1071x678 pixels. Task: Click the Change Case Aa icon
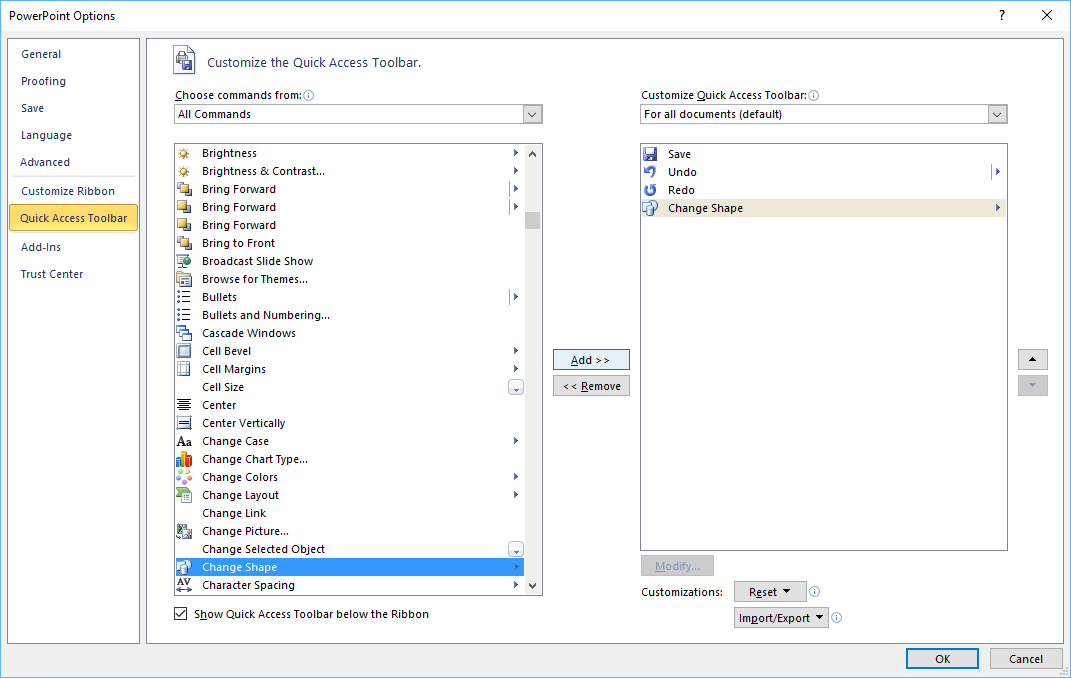(184, 441)
